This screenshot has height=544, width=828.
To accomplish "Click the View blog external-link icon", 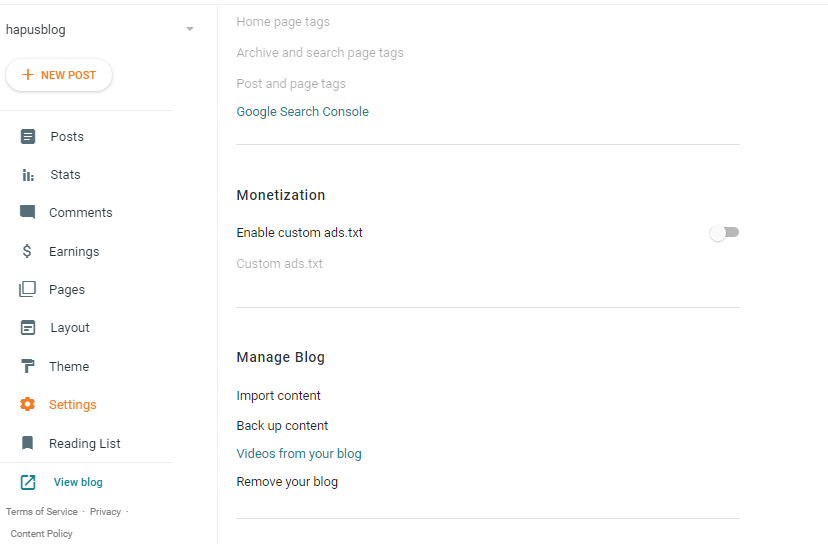I will pyautogui.click(x=28, y=482).
